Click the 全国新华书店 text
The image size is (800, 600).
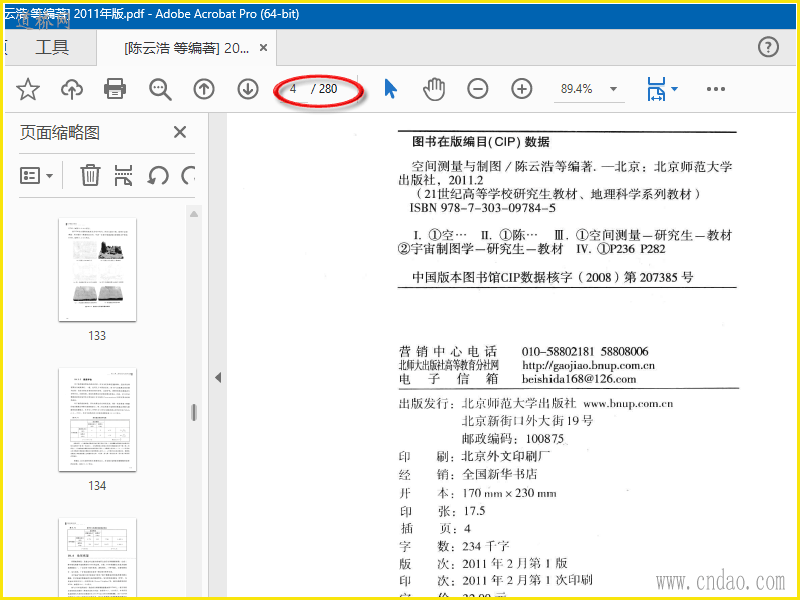(499, 474)
